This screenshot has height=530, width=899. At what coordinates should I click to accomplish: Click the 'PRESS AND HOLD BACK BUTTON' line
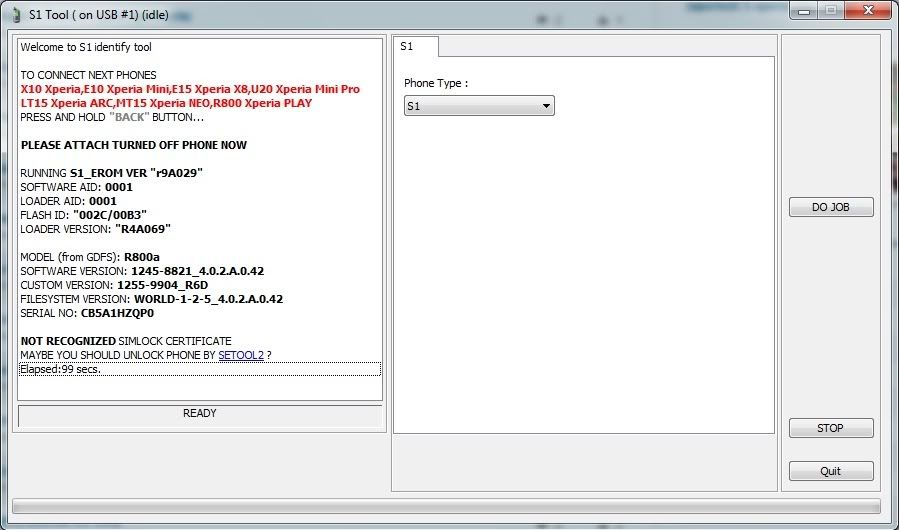(x=112, y=117)
